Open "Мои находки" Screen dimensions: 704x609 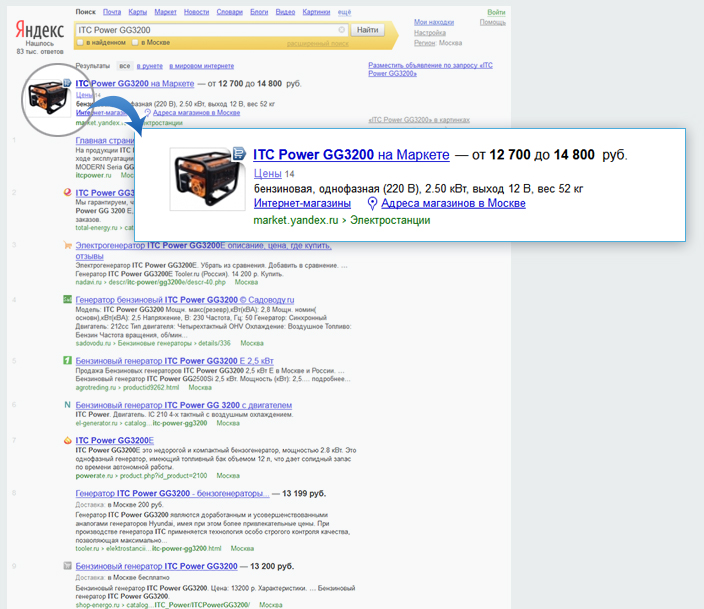tap(434, 22)
